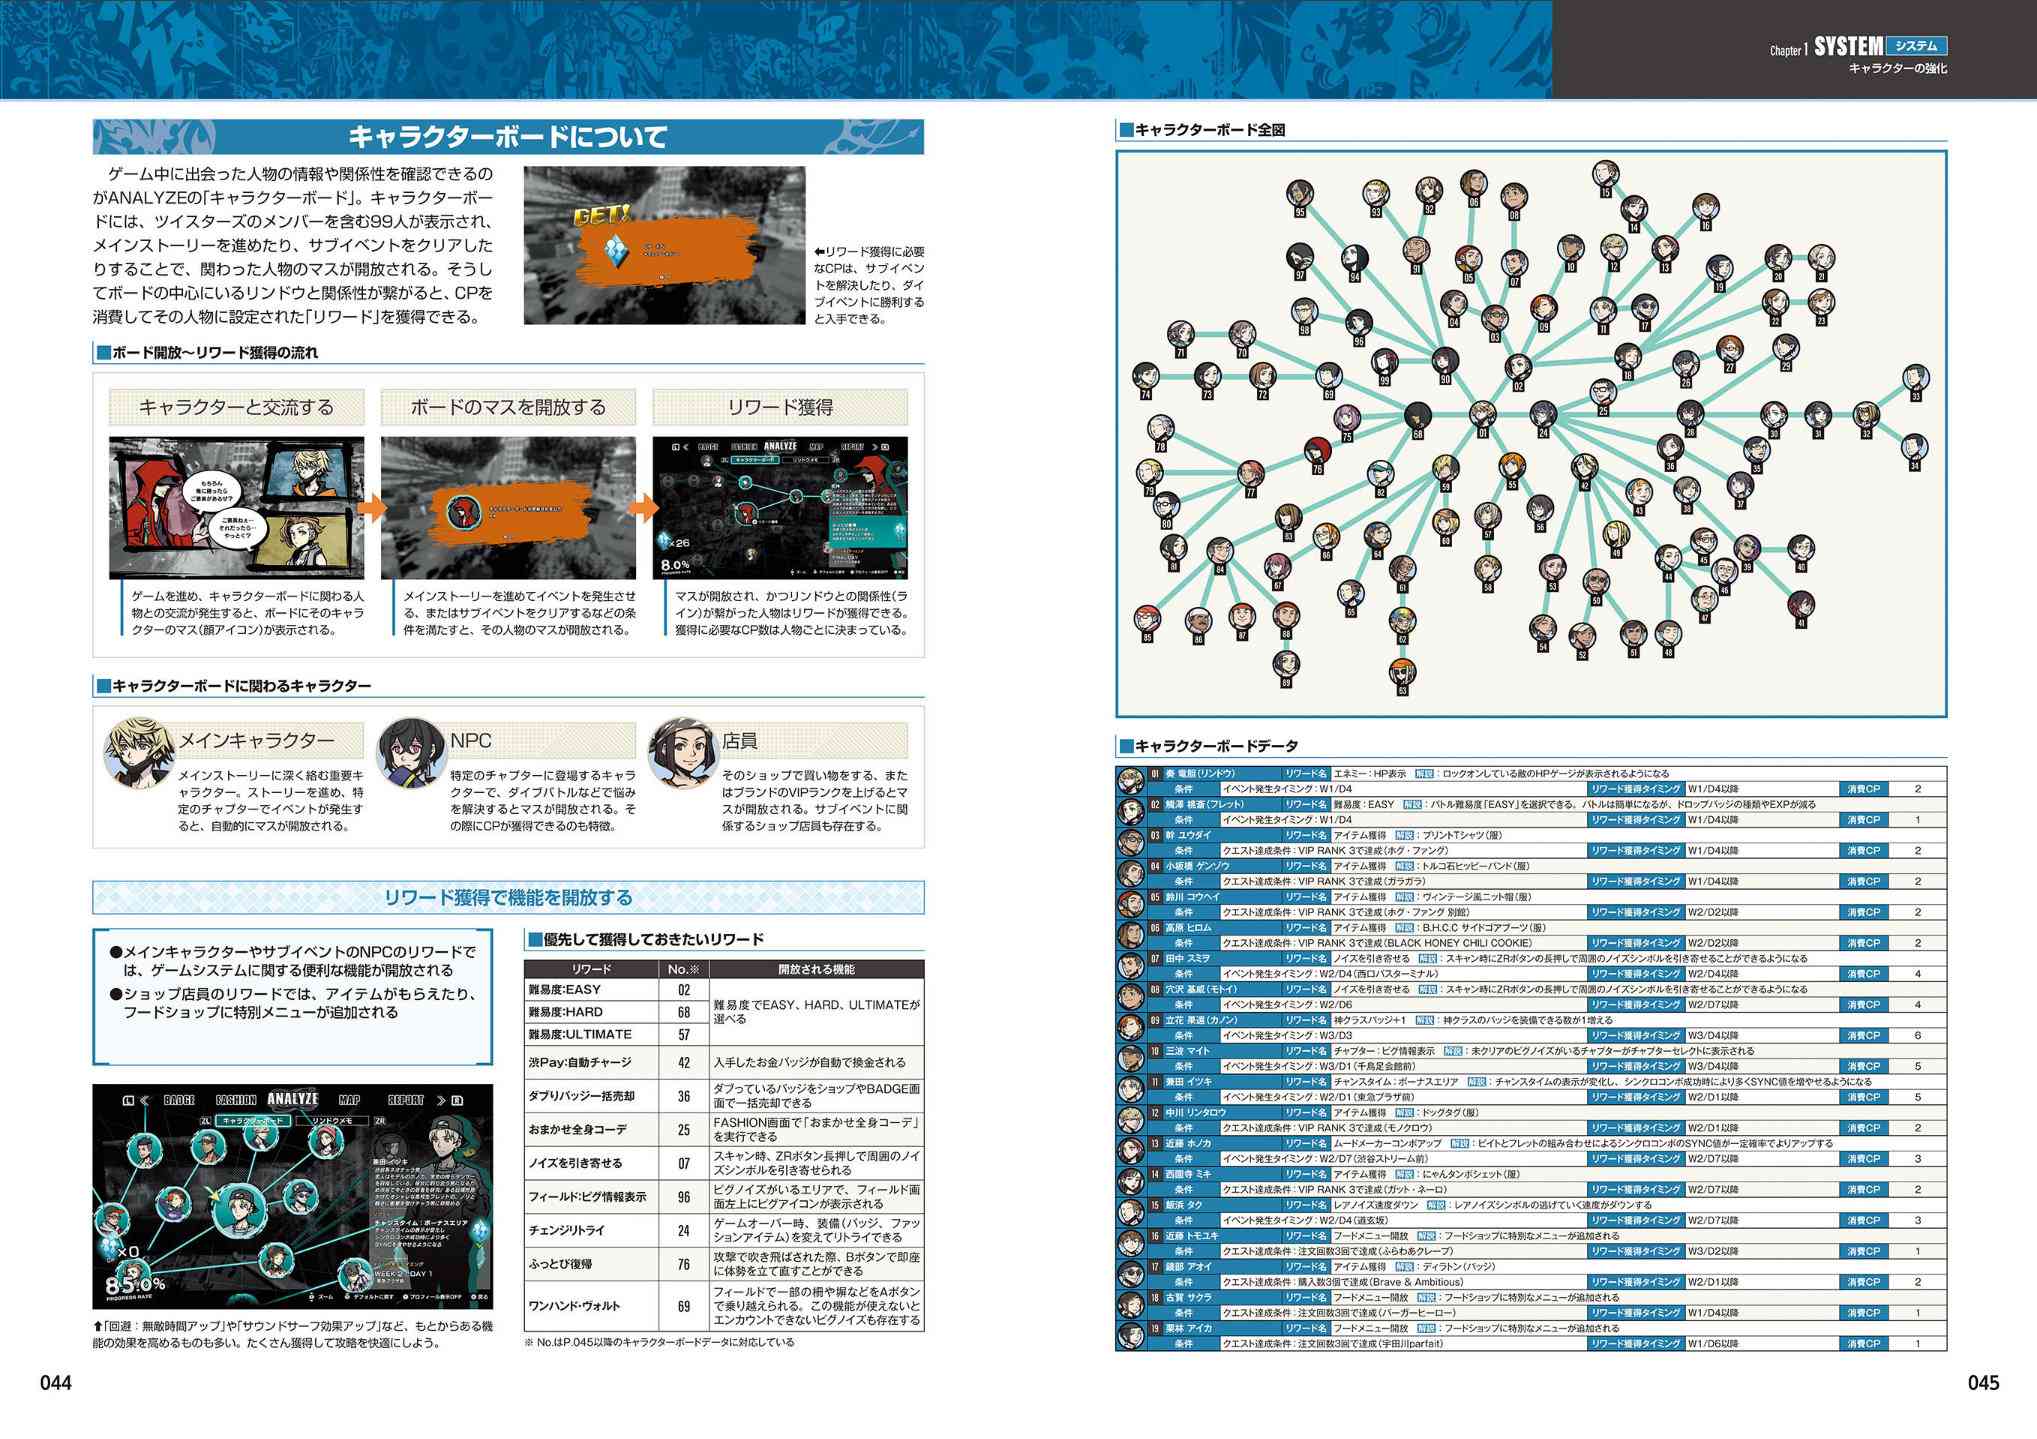The width and height of the screenshot is (2037, 1439).
Task: Select the リンドウメモ sub-tab in the 85.0% screenshot
Action: tap(330, 1122)
